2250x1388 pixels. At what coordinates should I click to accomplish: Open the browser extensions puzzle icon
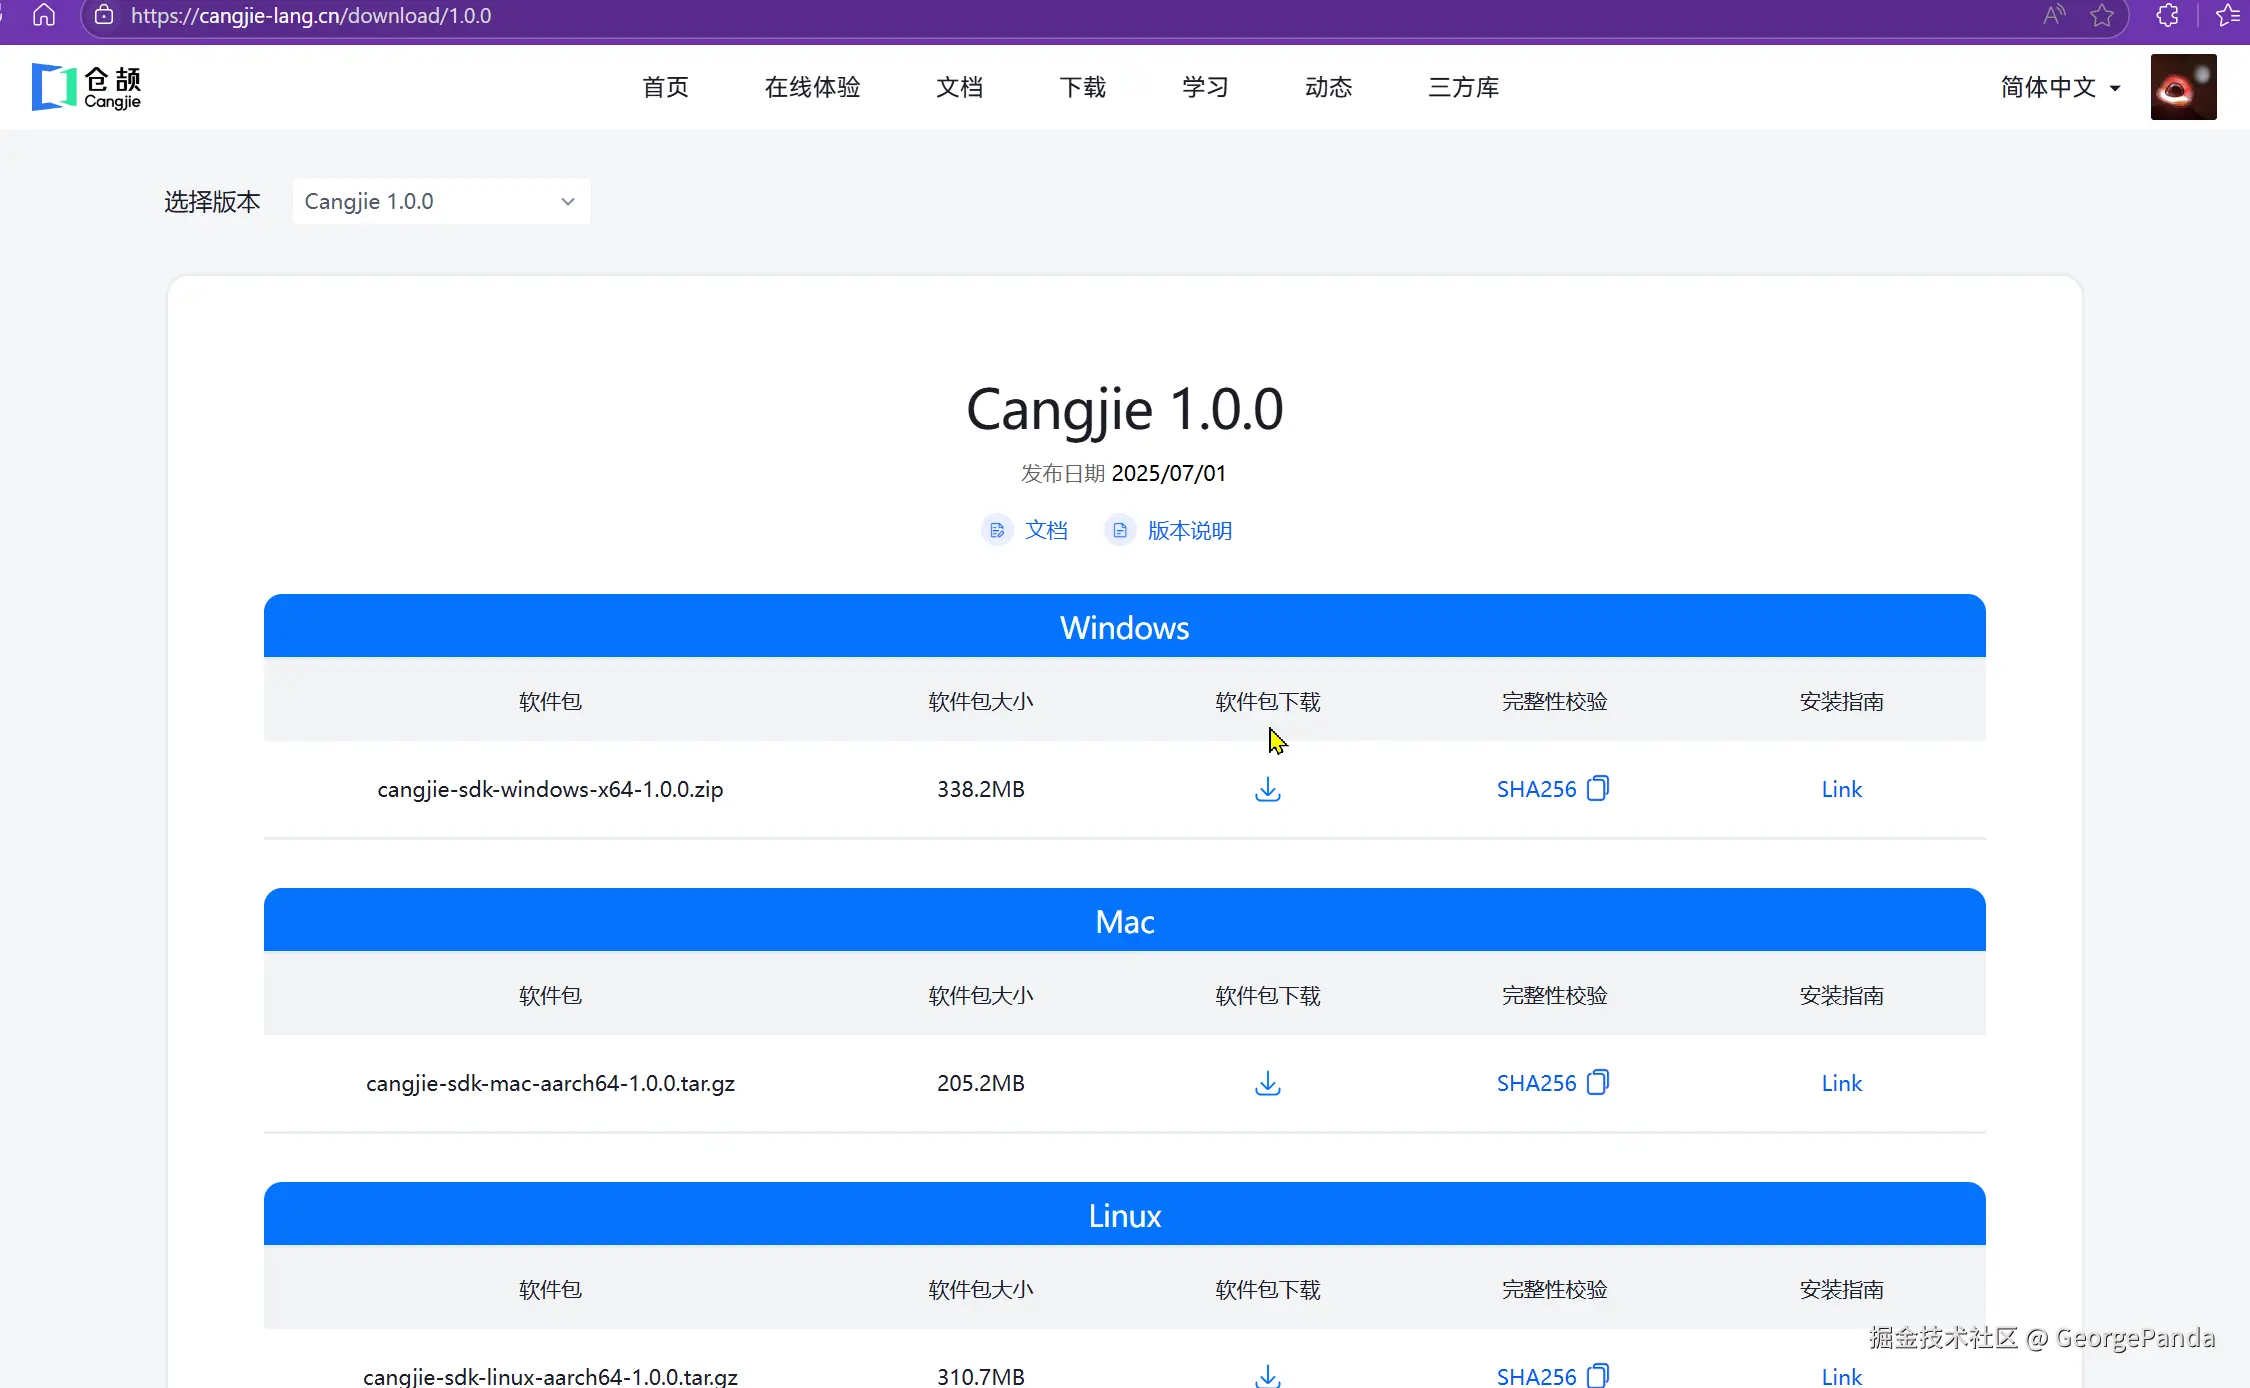2167,15
